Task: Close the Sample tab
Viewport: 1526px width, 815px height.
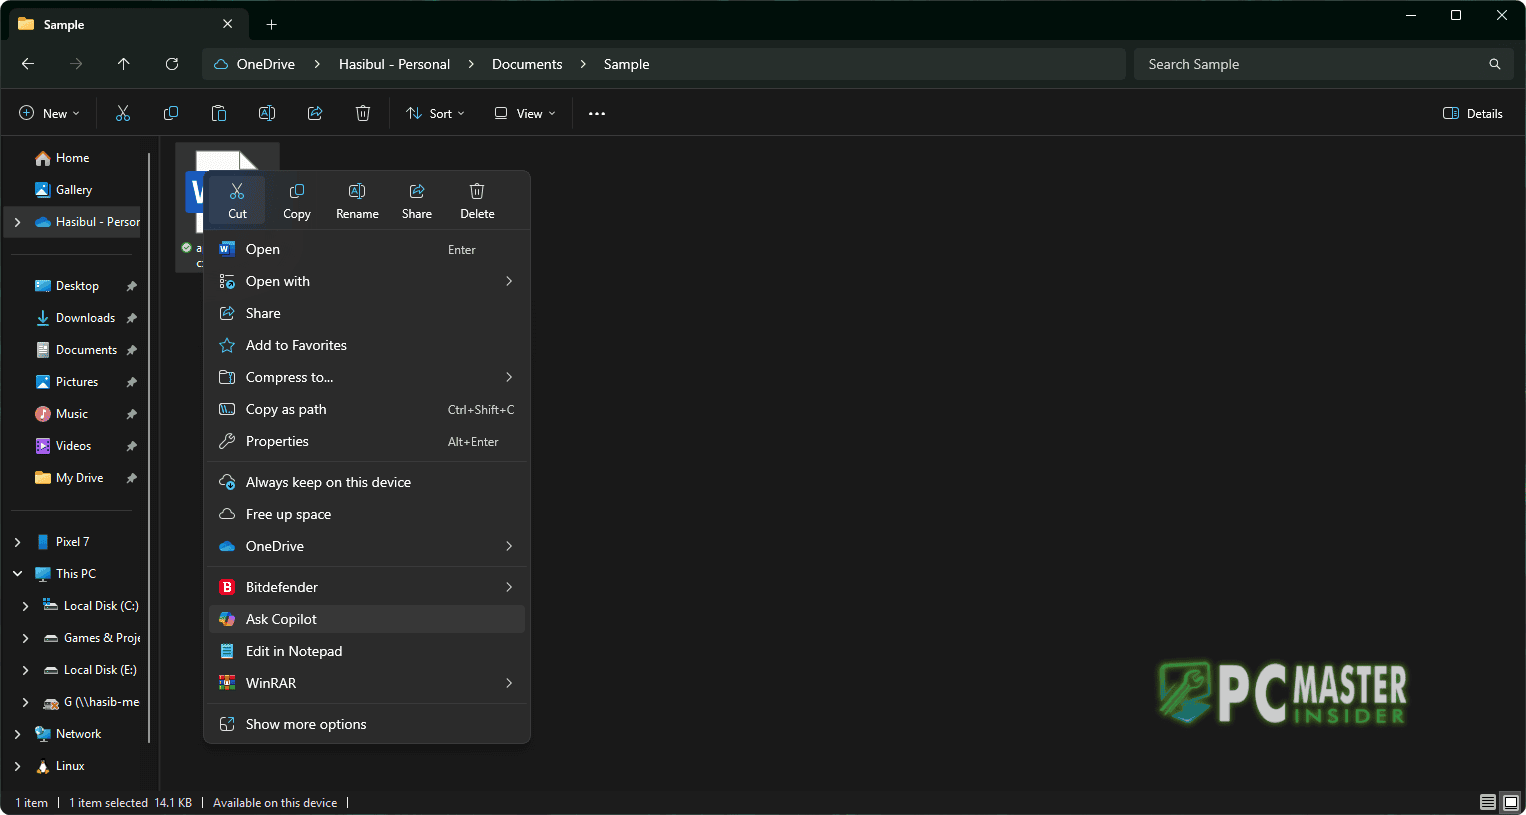Action: (228, 24)
